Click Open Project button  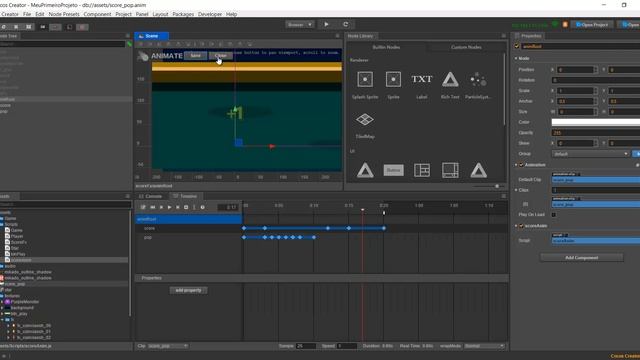click(592, 24)
